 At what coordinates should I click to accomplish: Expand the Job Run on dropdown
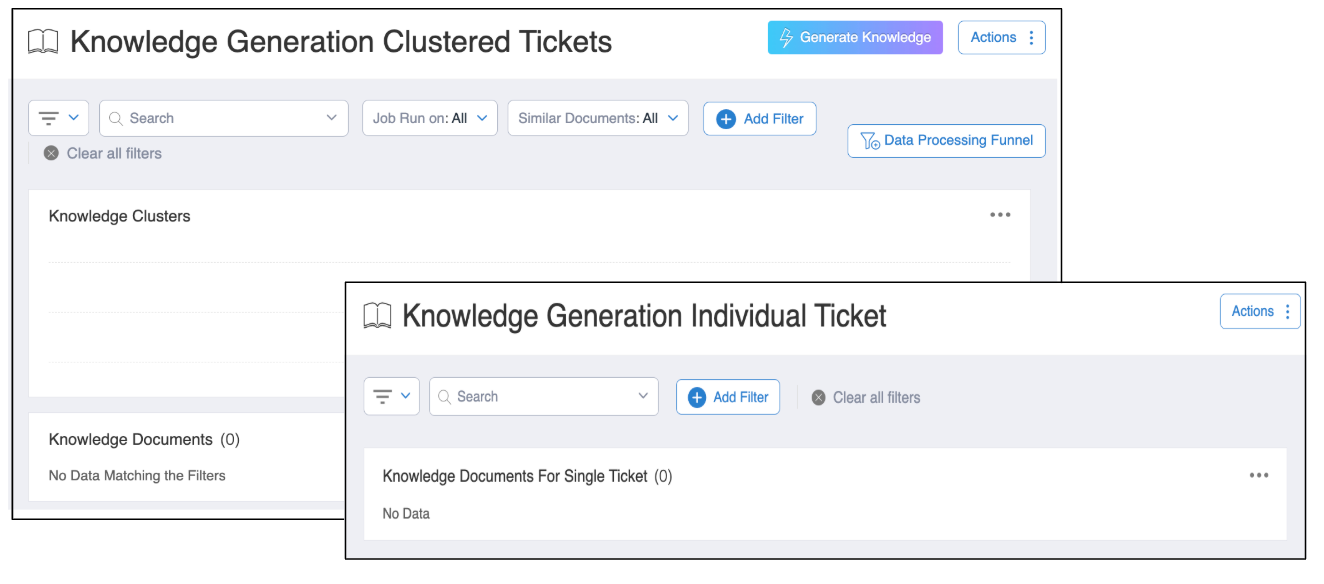(x=429, y=118)
